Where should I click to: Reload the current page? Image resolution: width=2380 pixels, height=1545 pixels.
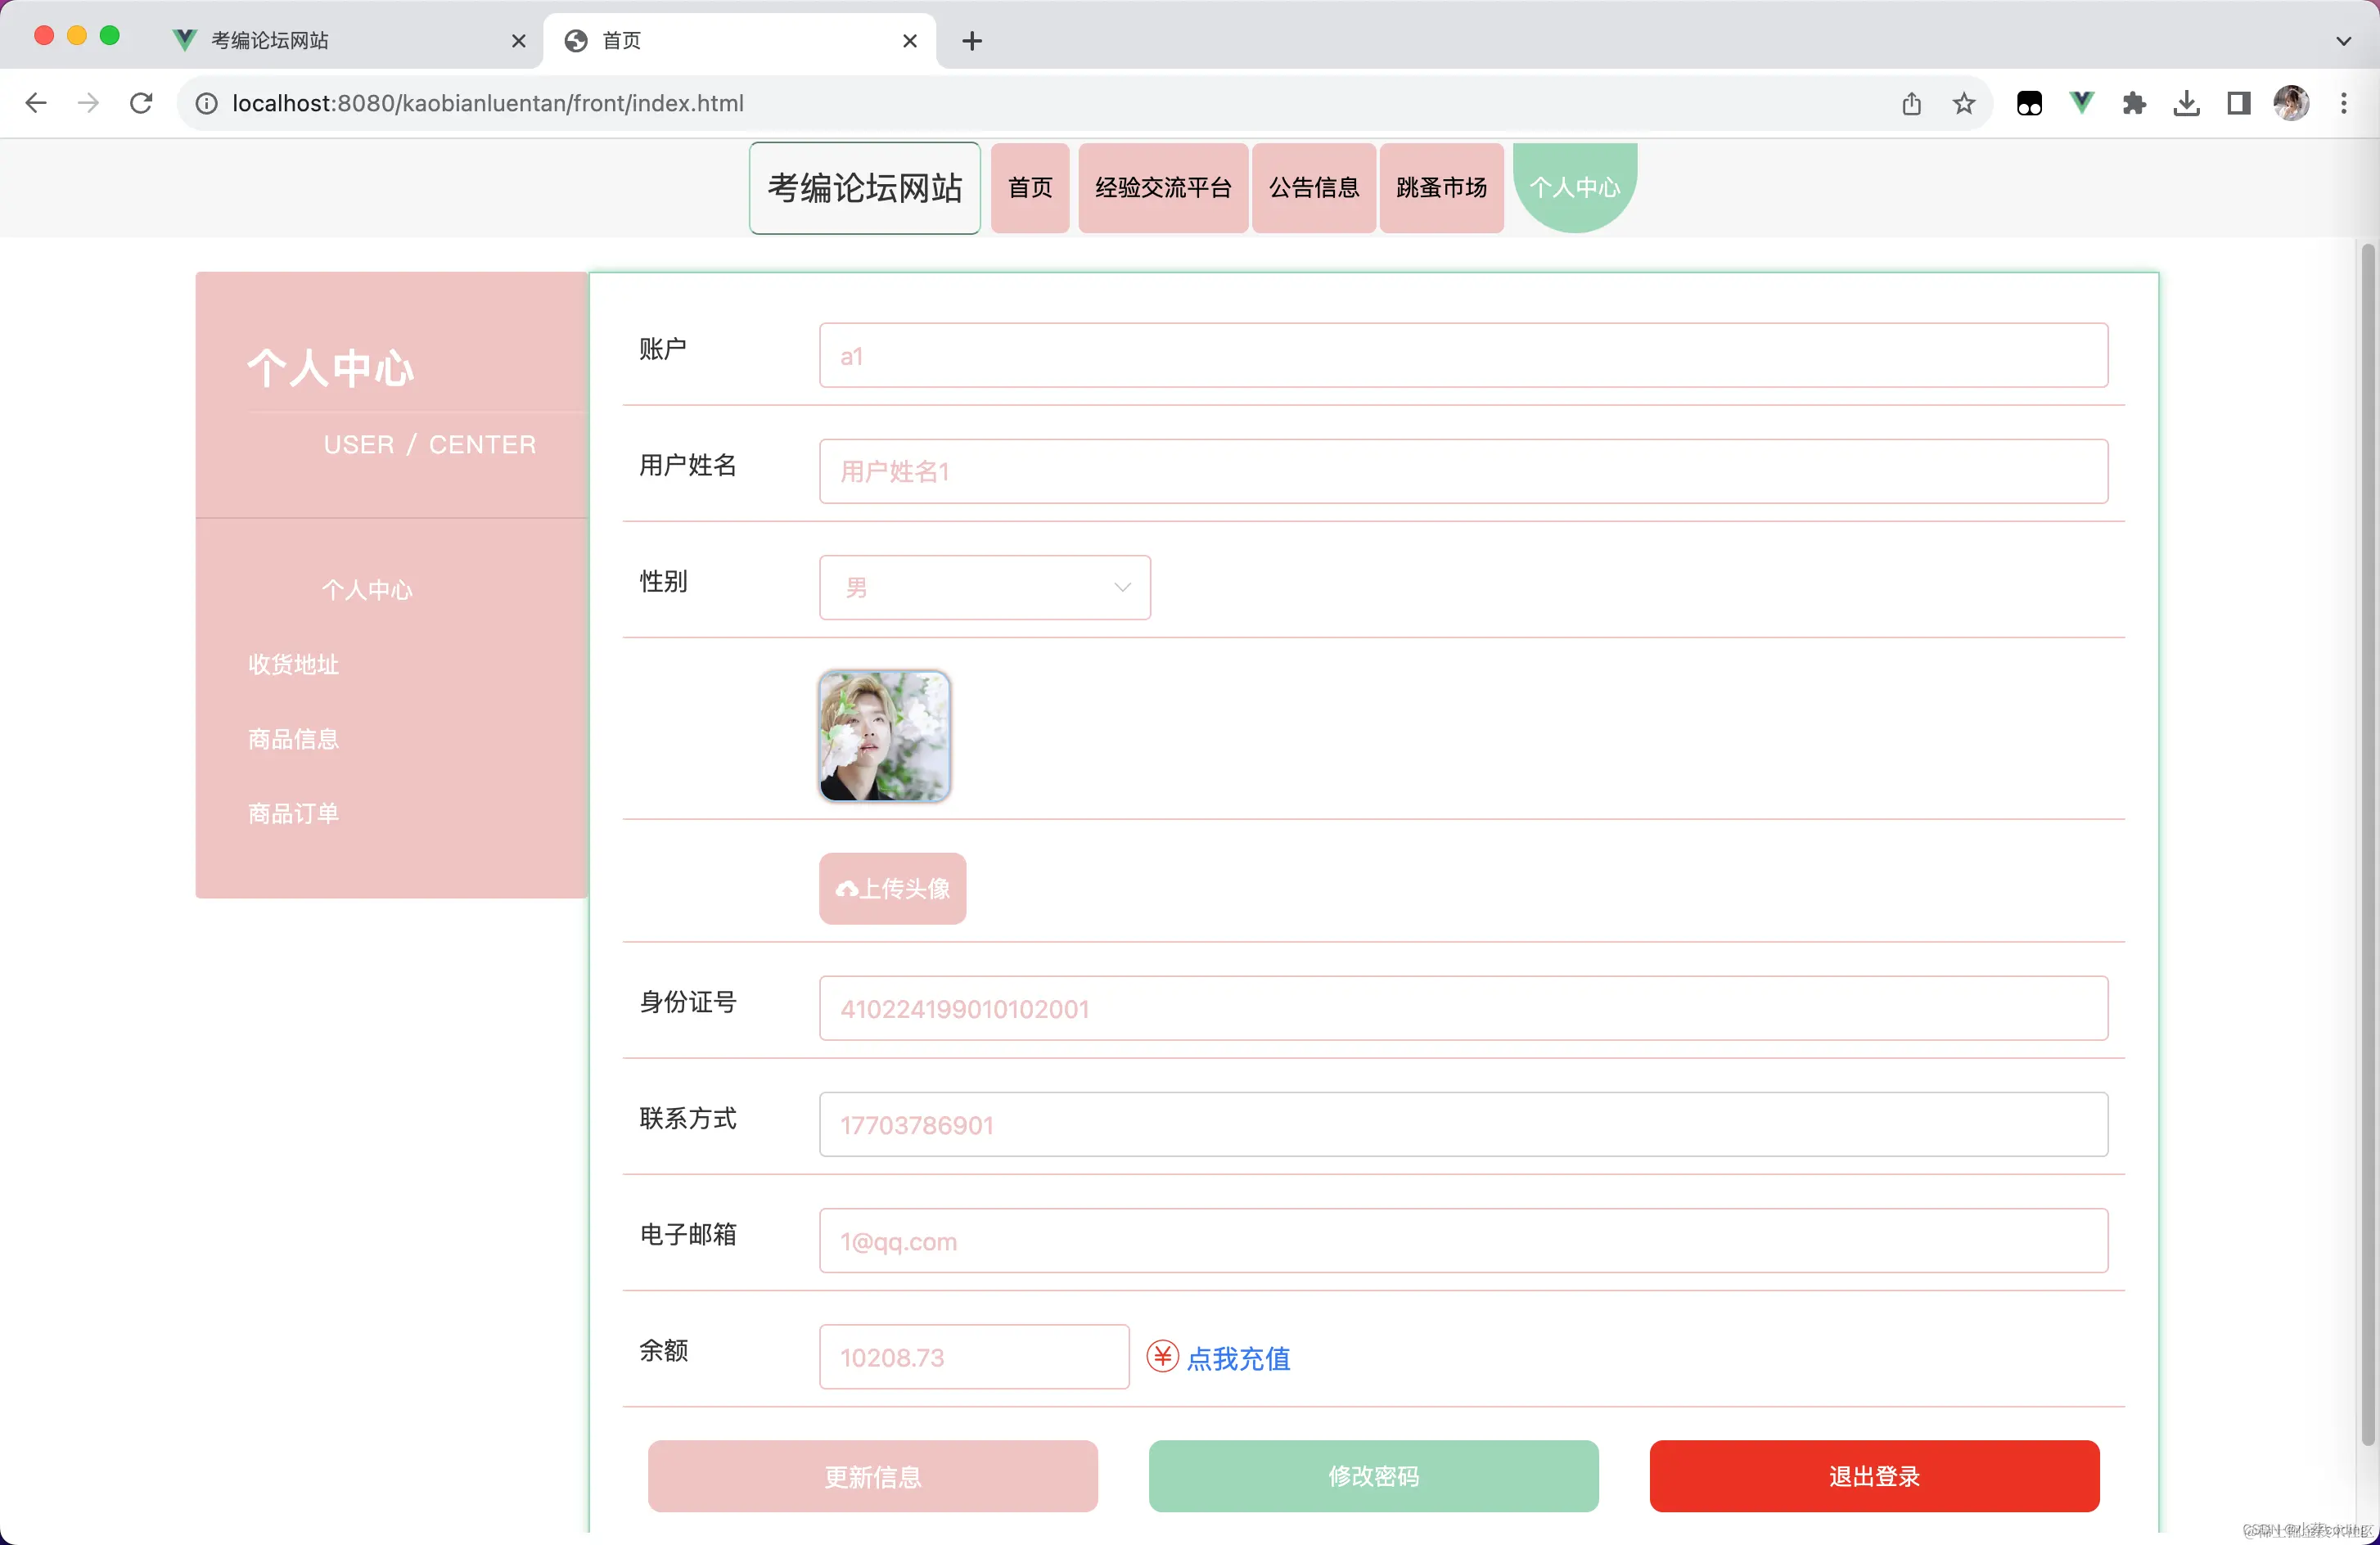pyautogui.click(x=141, y=103)
